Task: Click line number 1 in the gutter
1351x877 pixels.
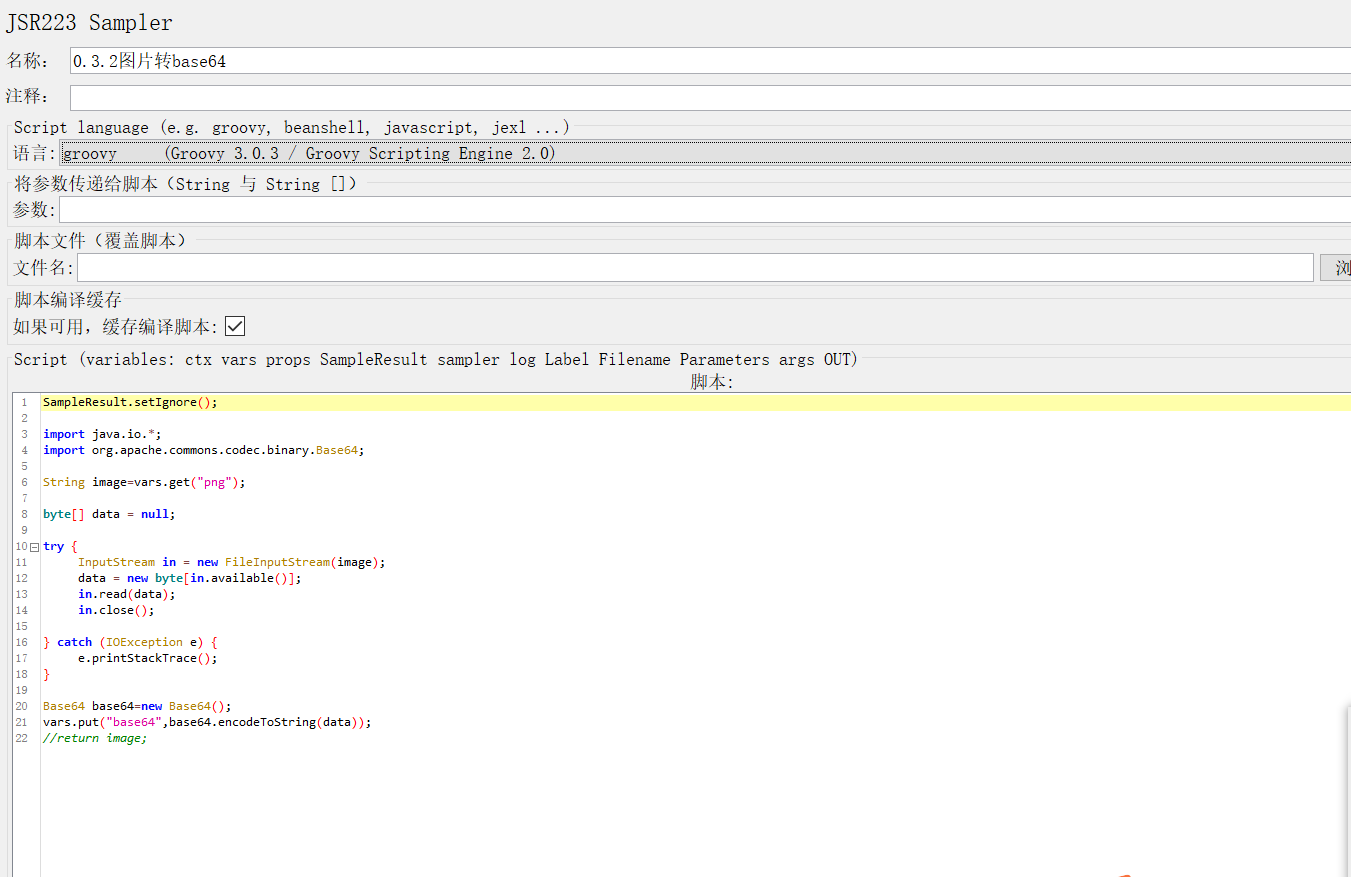Action: [24, 402]
